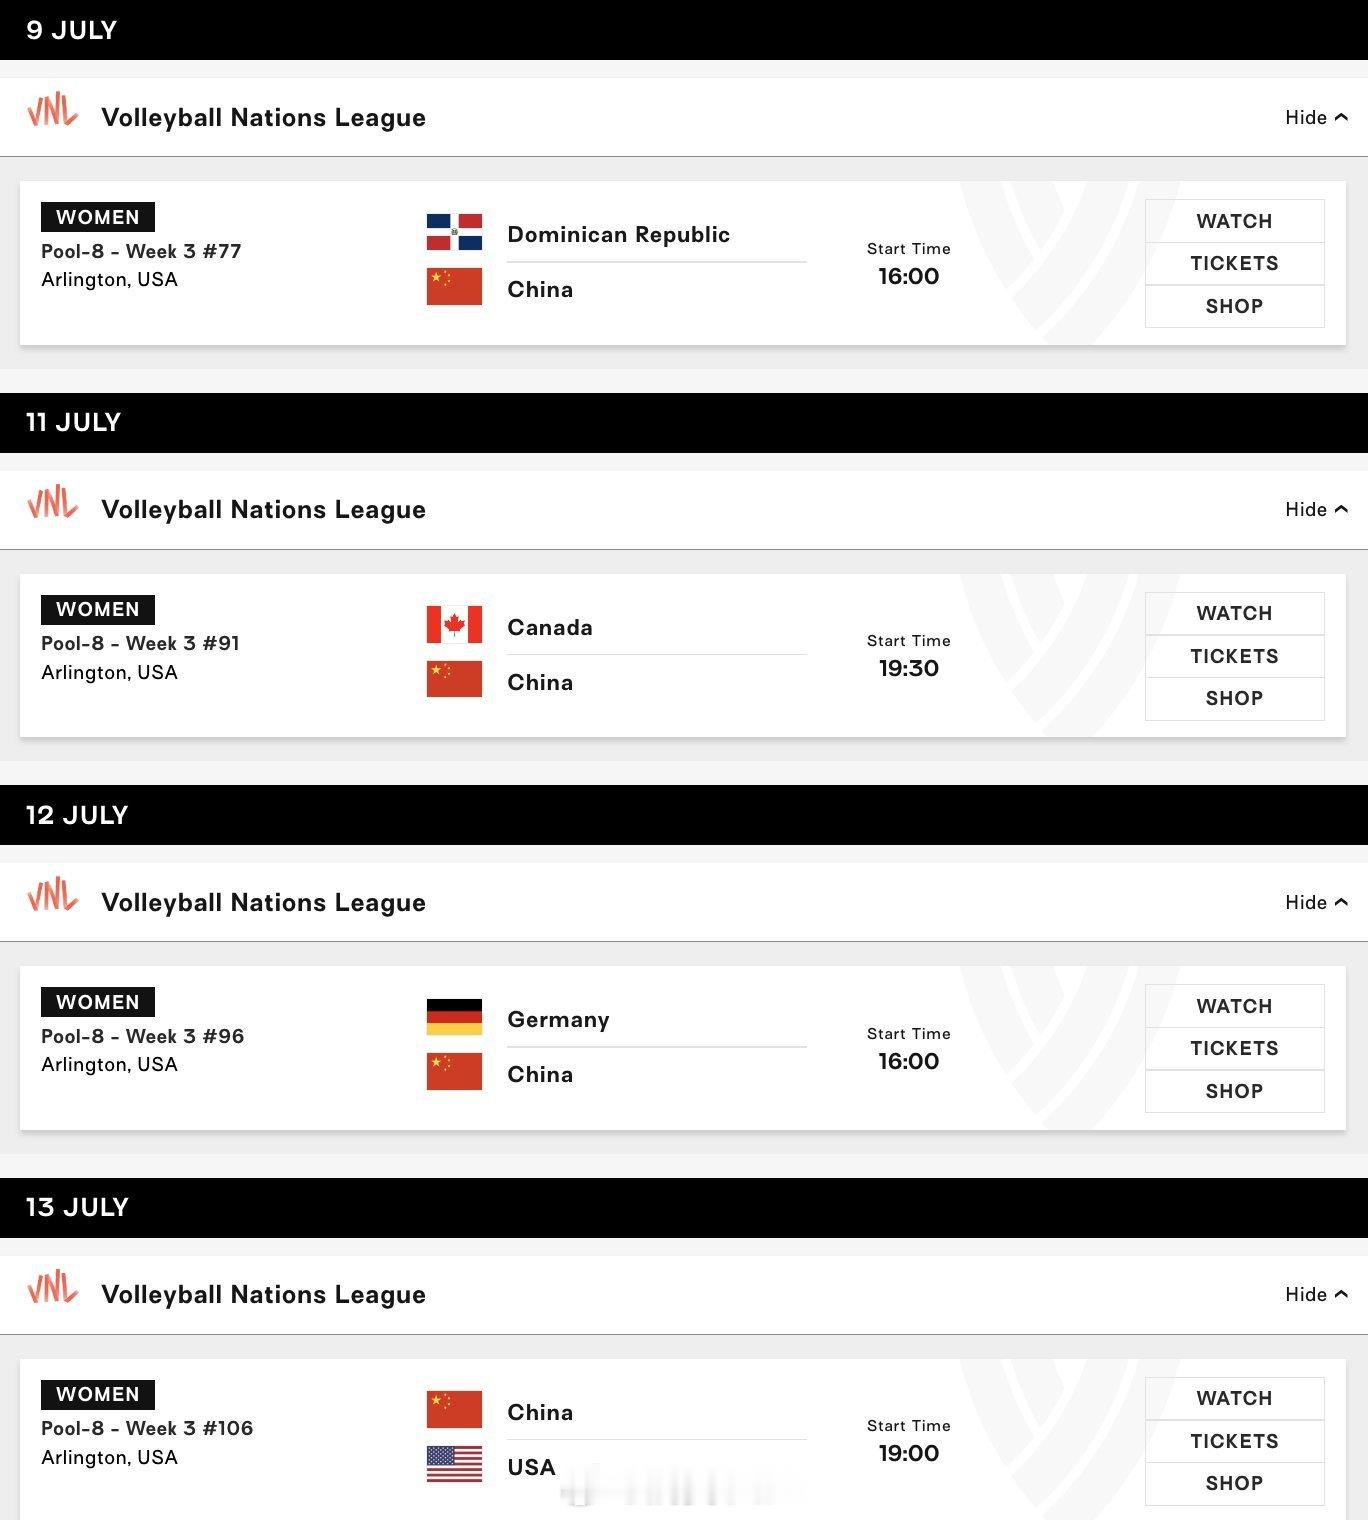The height and width of the screenshot is (1520, 1368).
Task: Open tickets for match #96
Action: [1234, 1048]
